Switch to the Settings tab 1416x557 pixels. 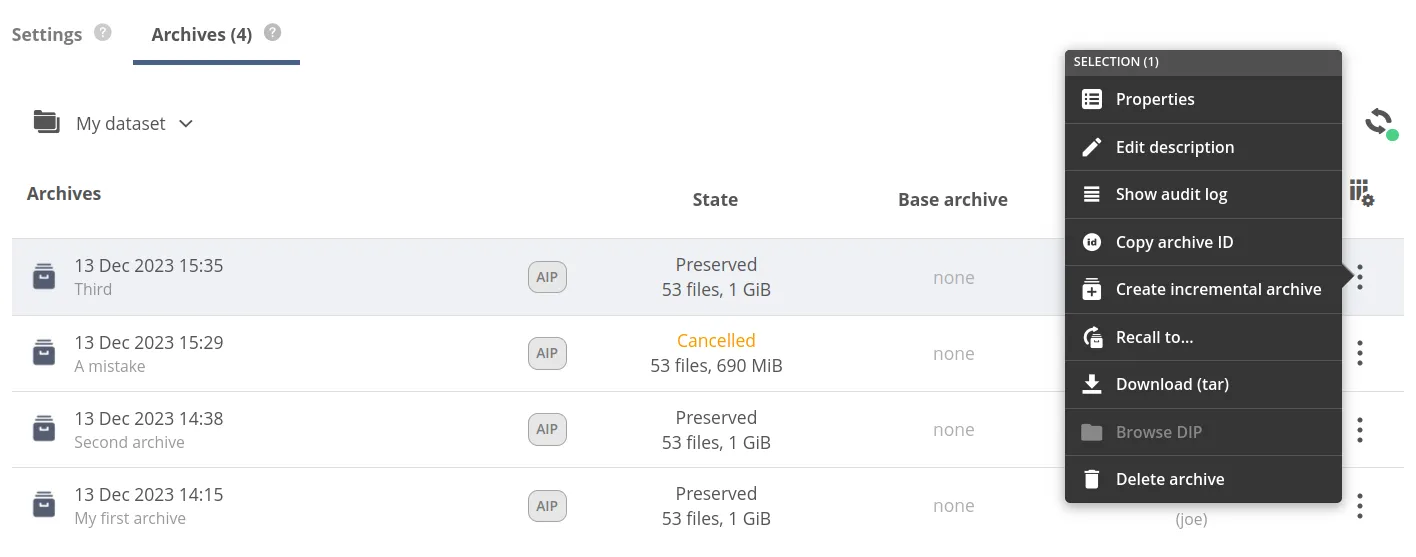47,35
